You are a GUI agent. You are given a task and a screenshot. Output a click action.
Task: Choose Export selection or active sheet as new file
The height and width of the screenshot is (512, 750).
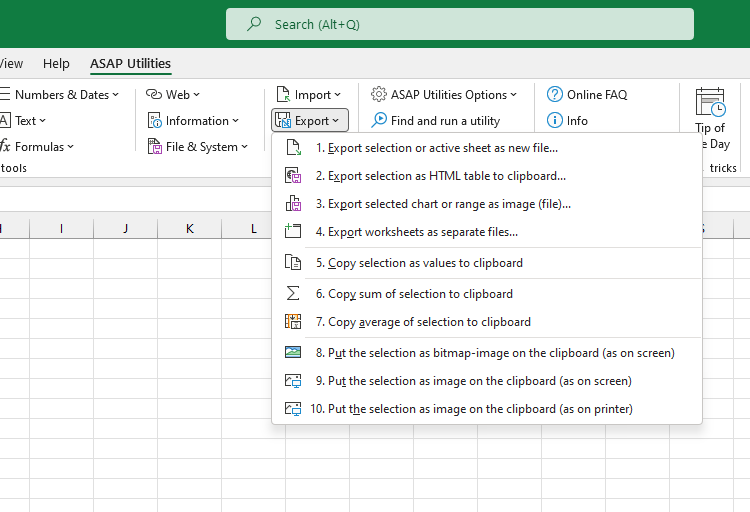tap(486, 148)
